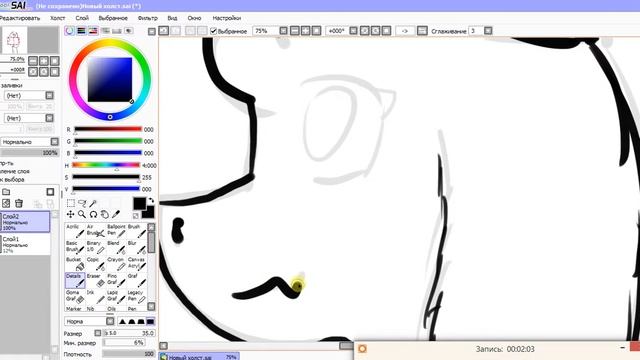This screenshot has width=640, height=360.
Task: Select the zoom magnifier tool
Action: pos(82,214)
